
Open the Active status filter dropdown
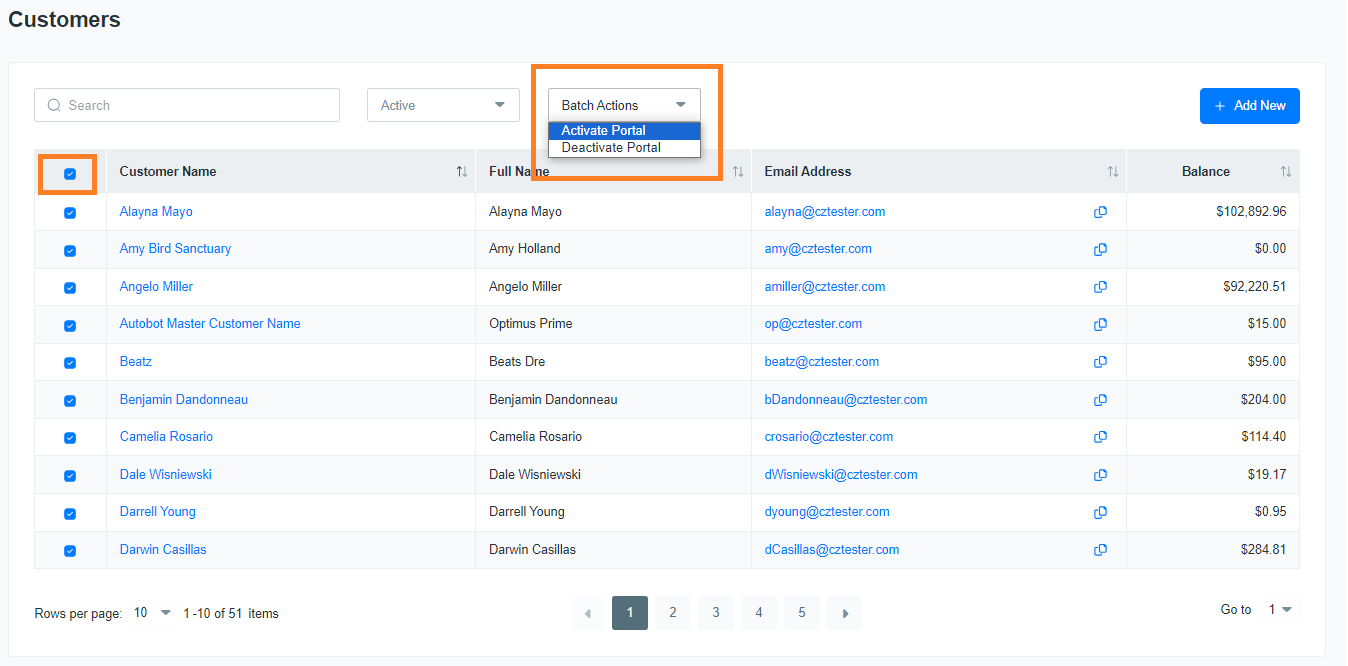(x=443, y=105)
